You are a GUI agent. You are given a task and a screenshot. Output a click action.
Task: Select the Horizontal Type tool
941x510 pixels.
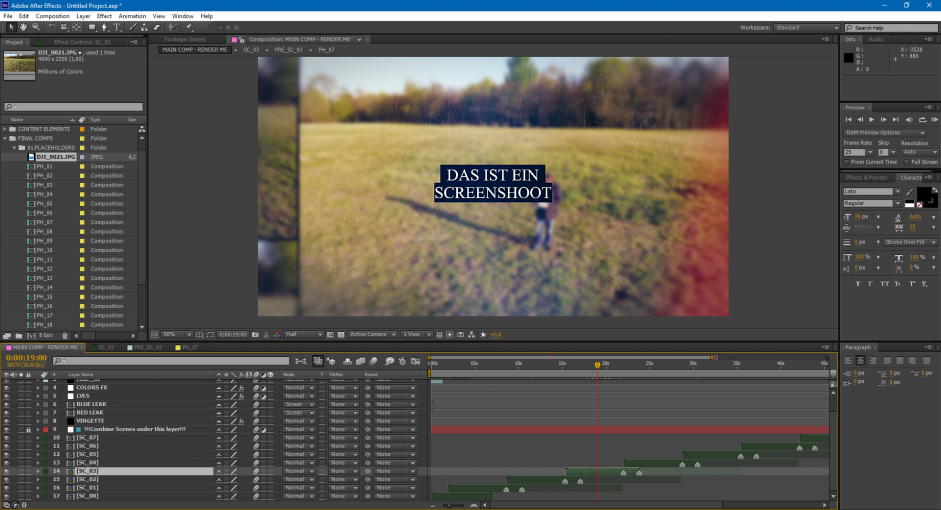coord(118,27)
